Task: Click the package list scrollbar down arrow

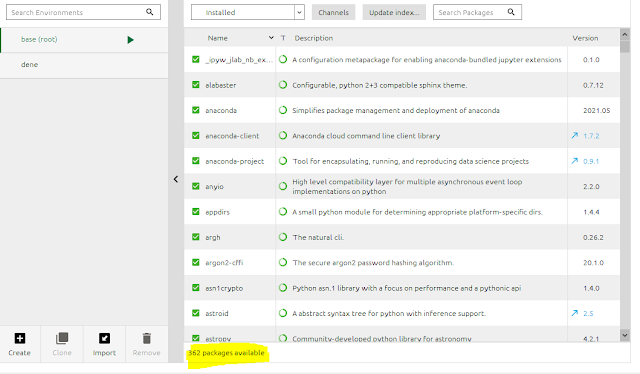Action: (624, 335)
